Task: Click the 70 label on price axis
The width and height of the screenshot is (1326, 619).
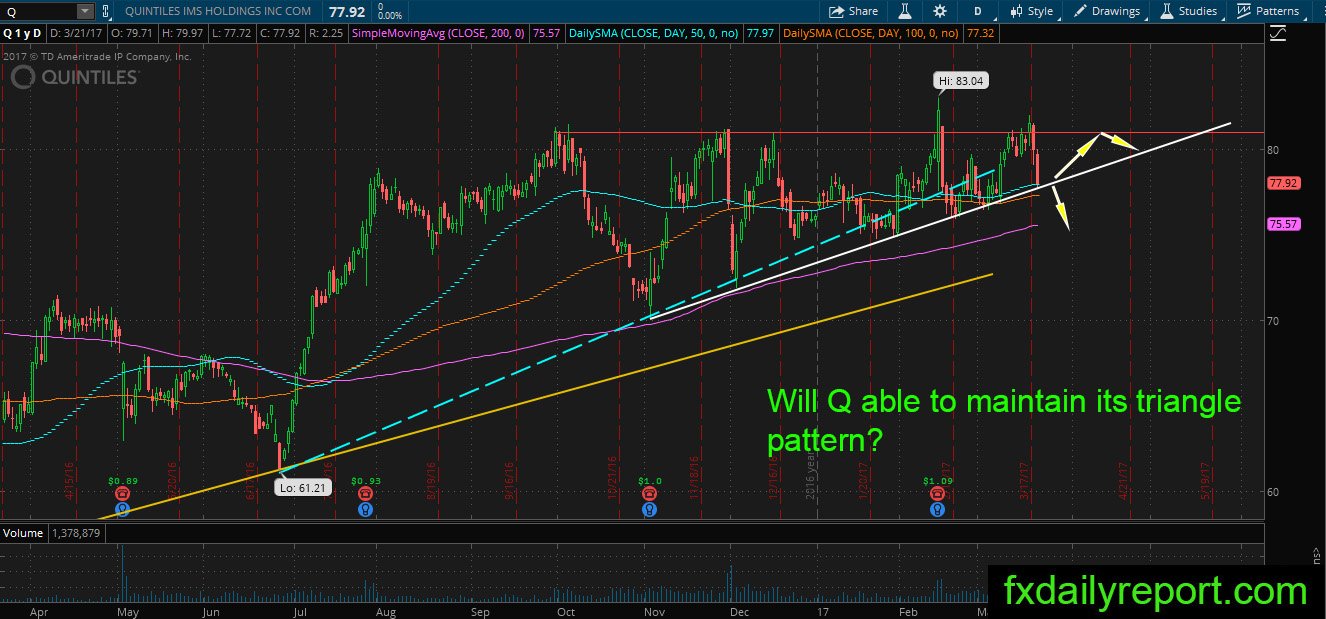Action: click(x=1273, y=321)
